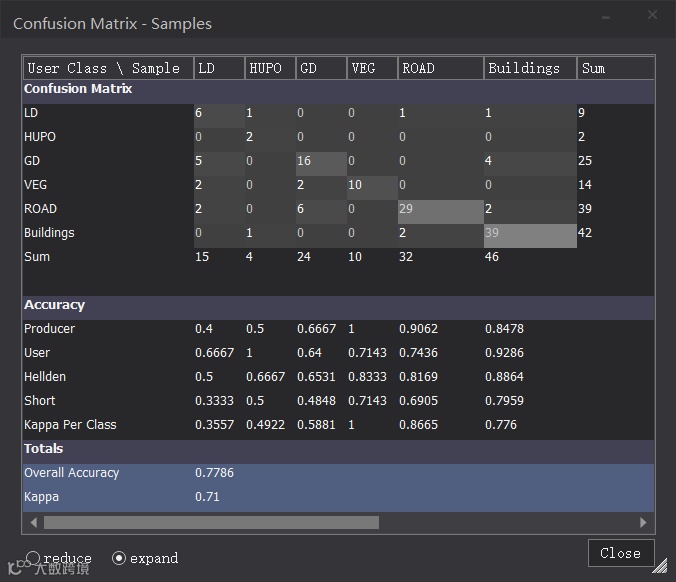The width and height of the screenshot is (676, 582).
Task: Click the Confusion Matrix - Samples title
Action: pyautogui.click(x=113, y=24)
